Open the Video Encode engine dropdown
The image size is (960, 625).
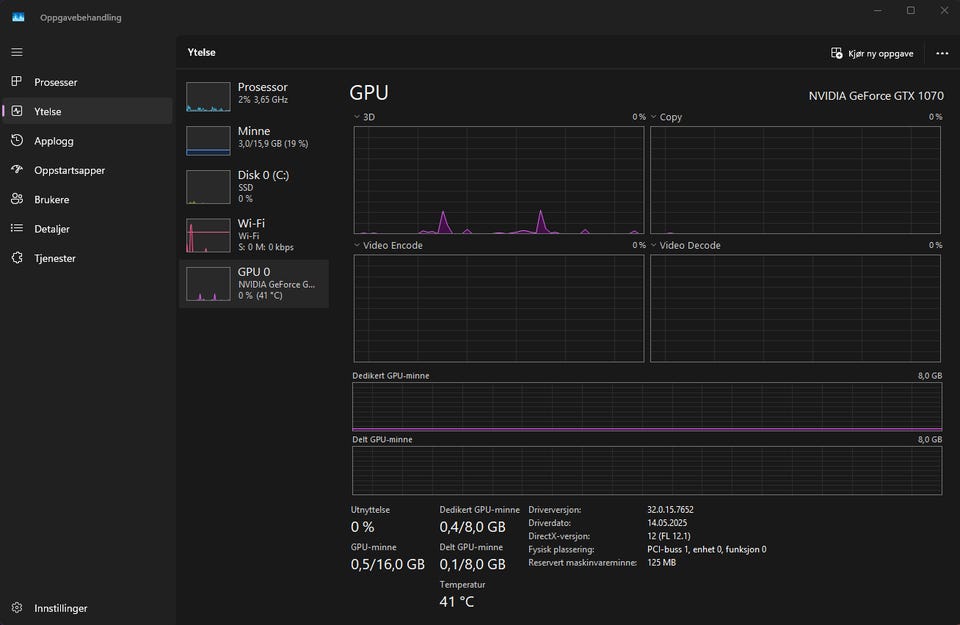(358, 245)
